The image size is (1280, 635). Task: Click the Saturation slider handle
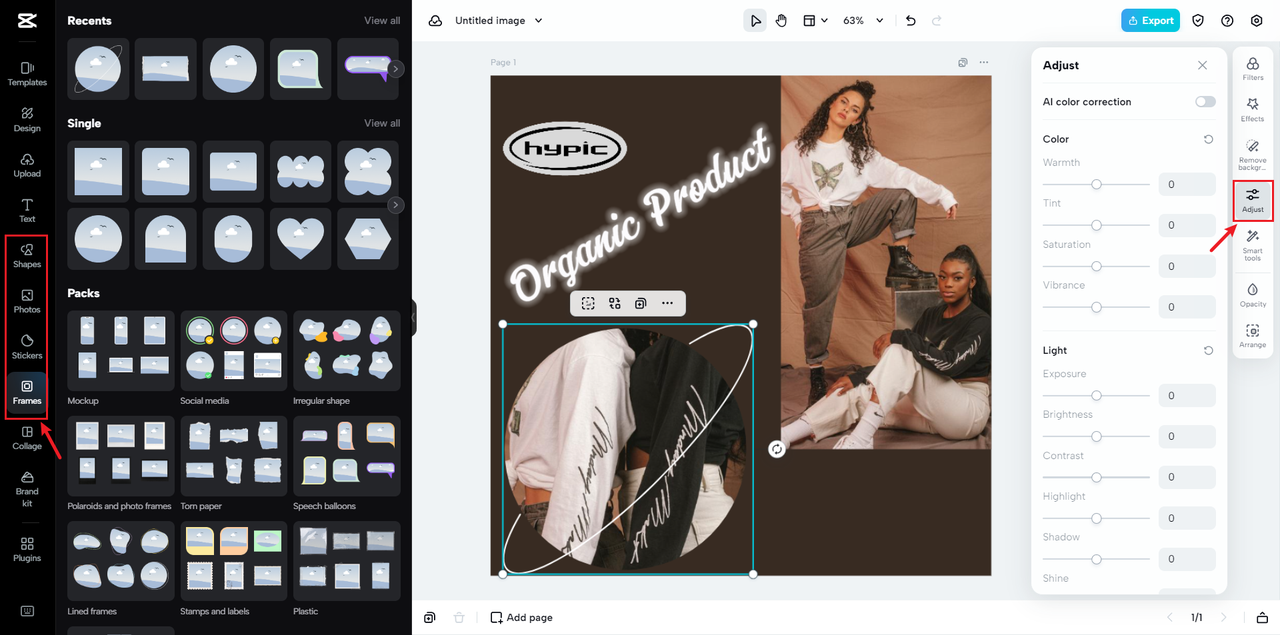(1096, 266)
